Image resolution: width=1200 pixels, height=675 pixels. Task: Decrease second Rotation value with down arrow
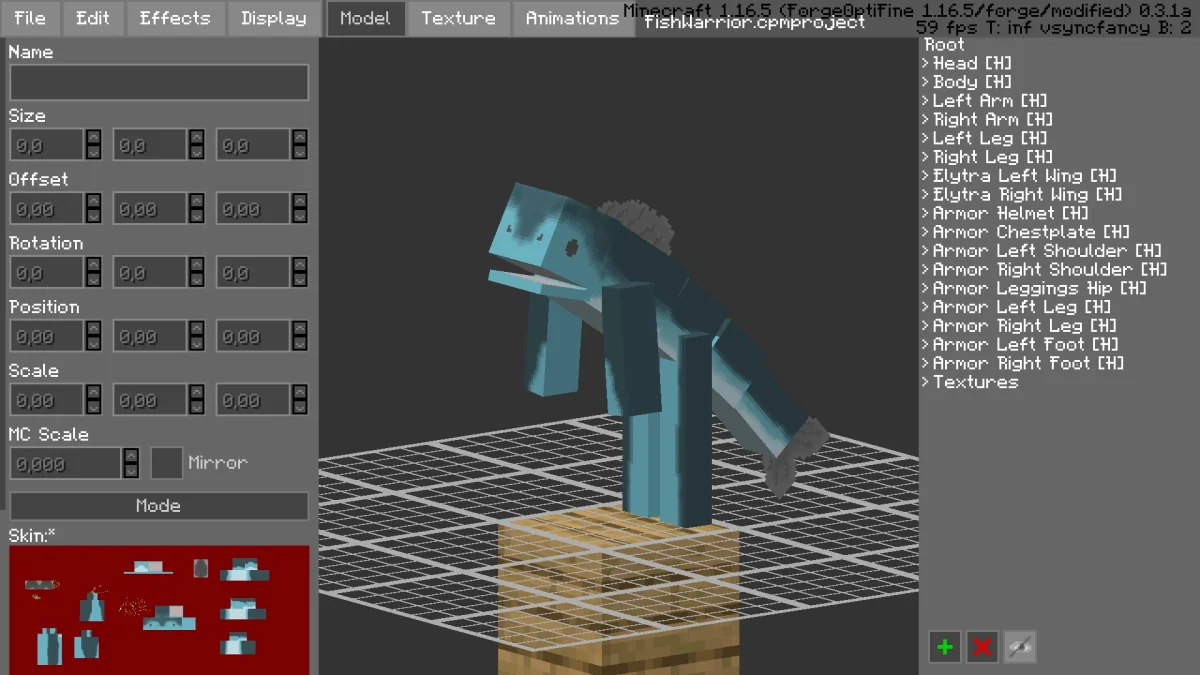[x=196, y=281]
